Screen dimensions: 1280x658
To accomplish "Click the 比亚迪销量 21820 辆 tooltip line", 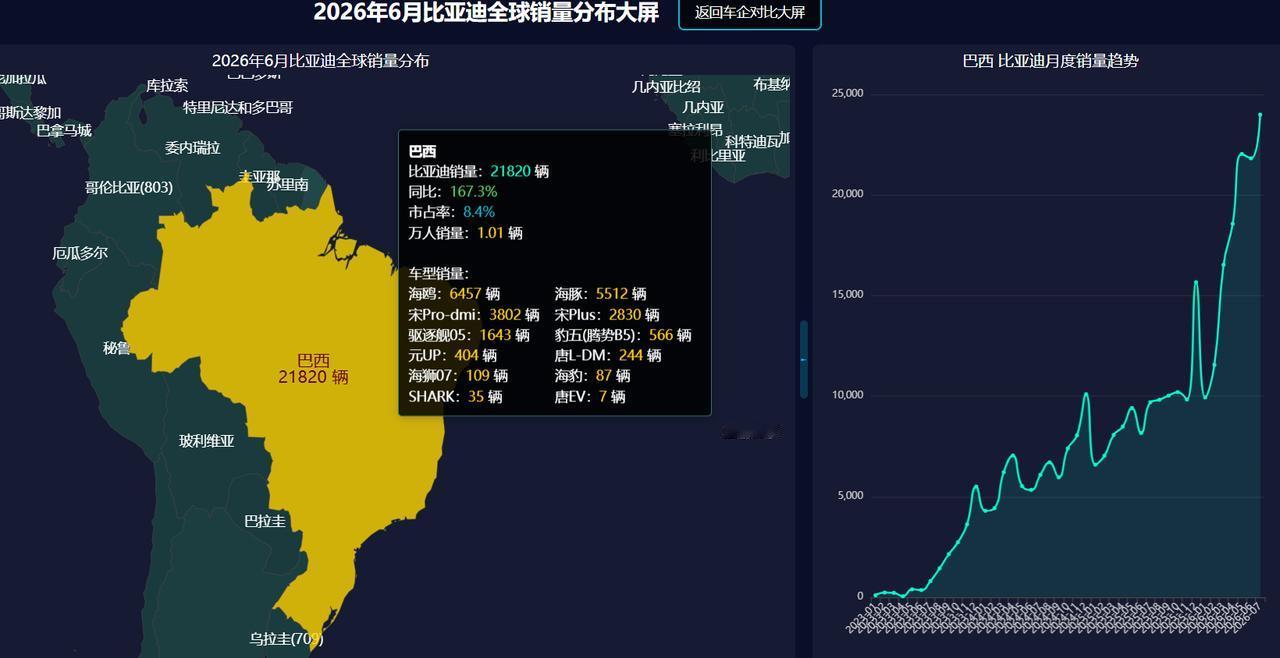I will click(479, 171).
